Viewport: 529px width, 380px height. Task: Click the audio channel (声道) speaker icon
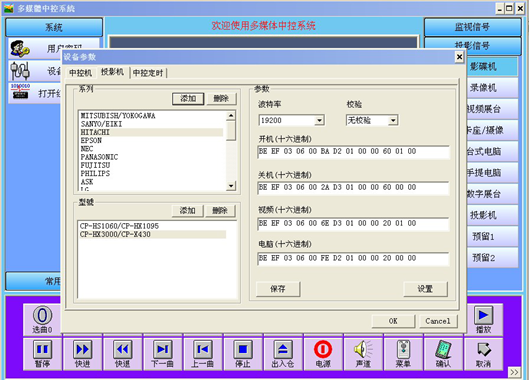pos(363,349)
